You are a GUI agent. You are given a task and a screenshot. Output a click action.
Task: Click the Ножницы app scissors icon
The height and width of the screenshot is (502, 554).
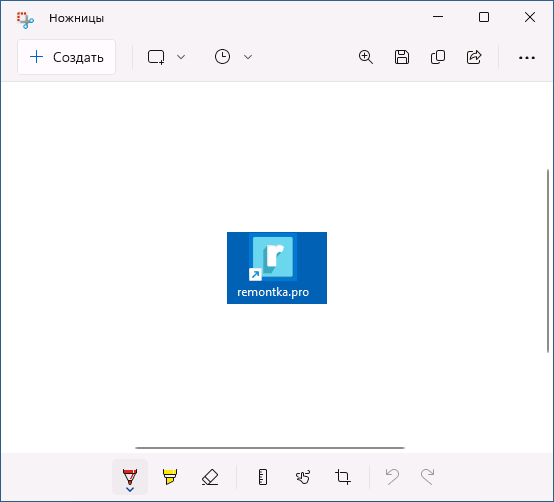pos(25,19)
